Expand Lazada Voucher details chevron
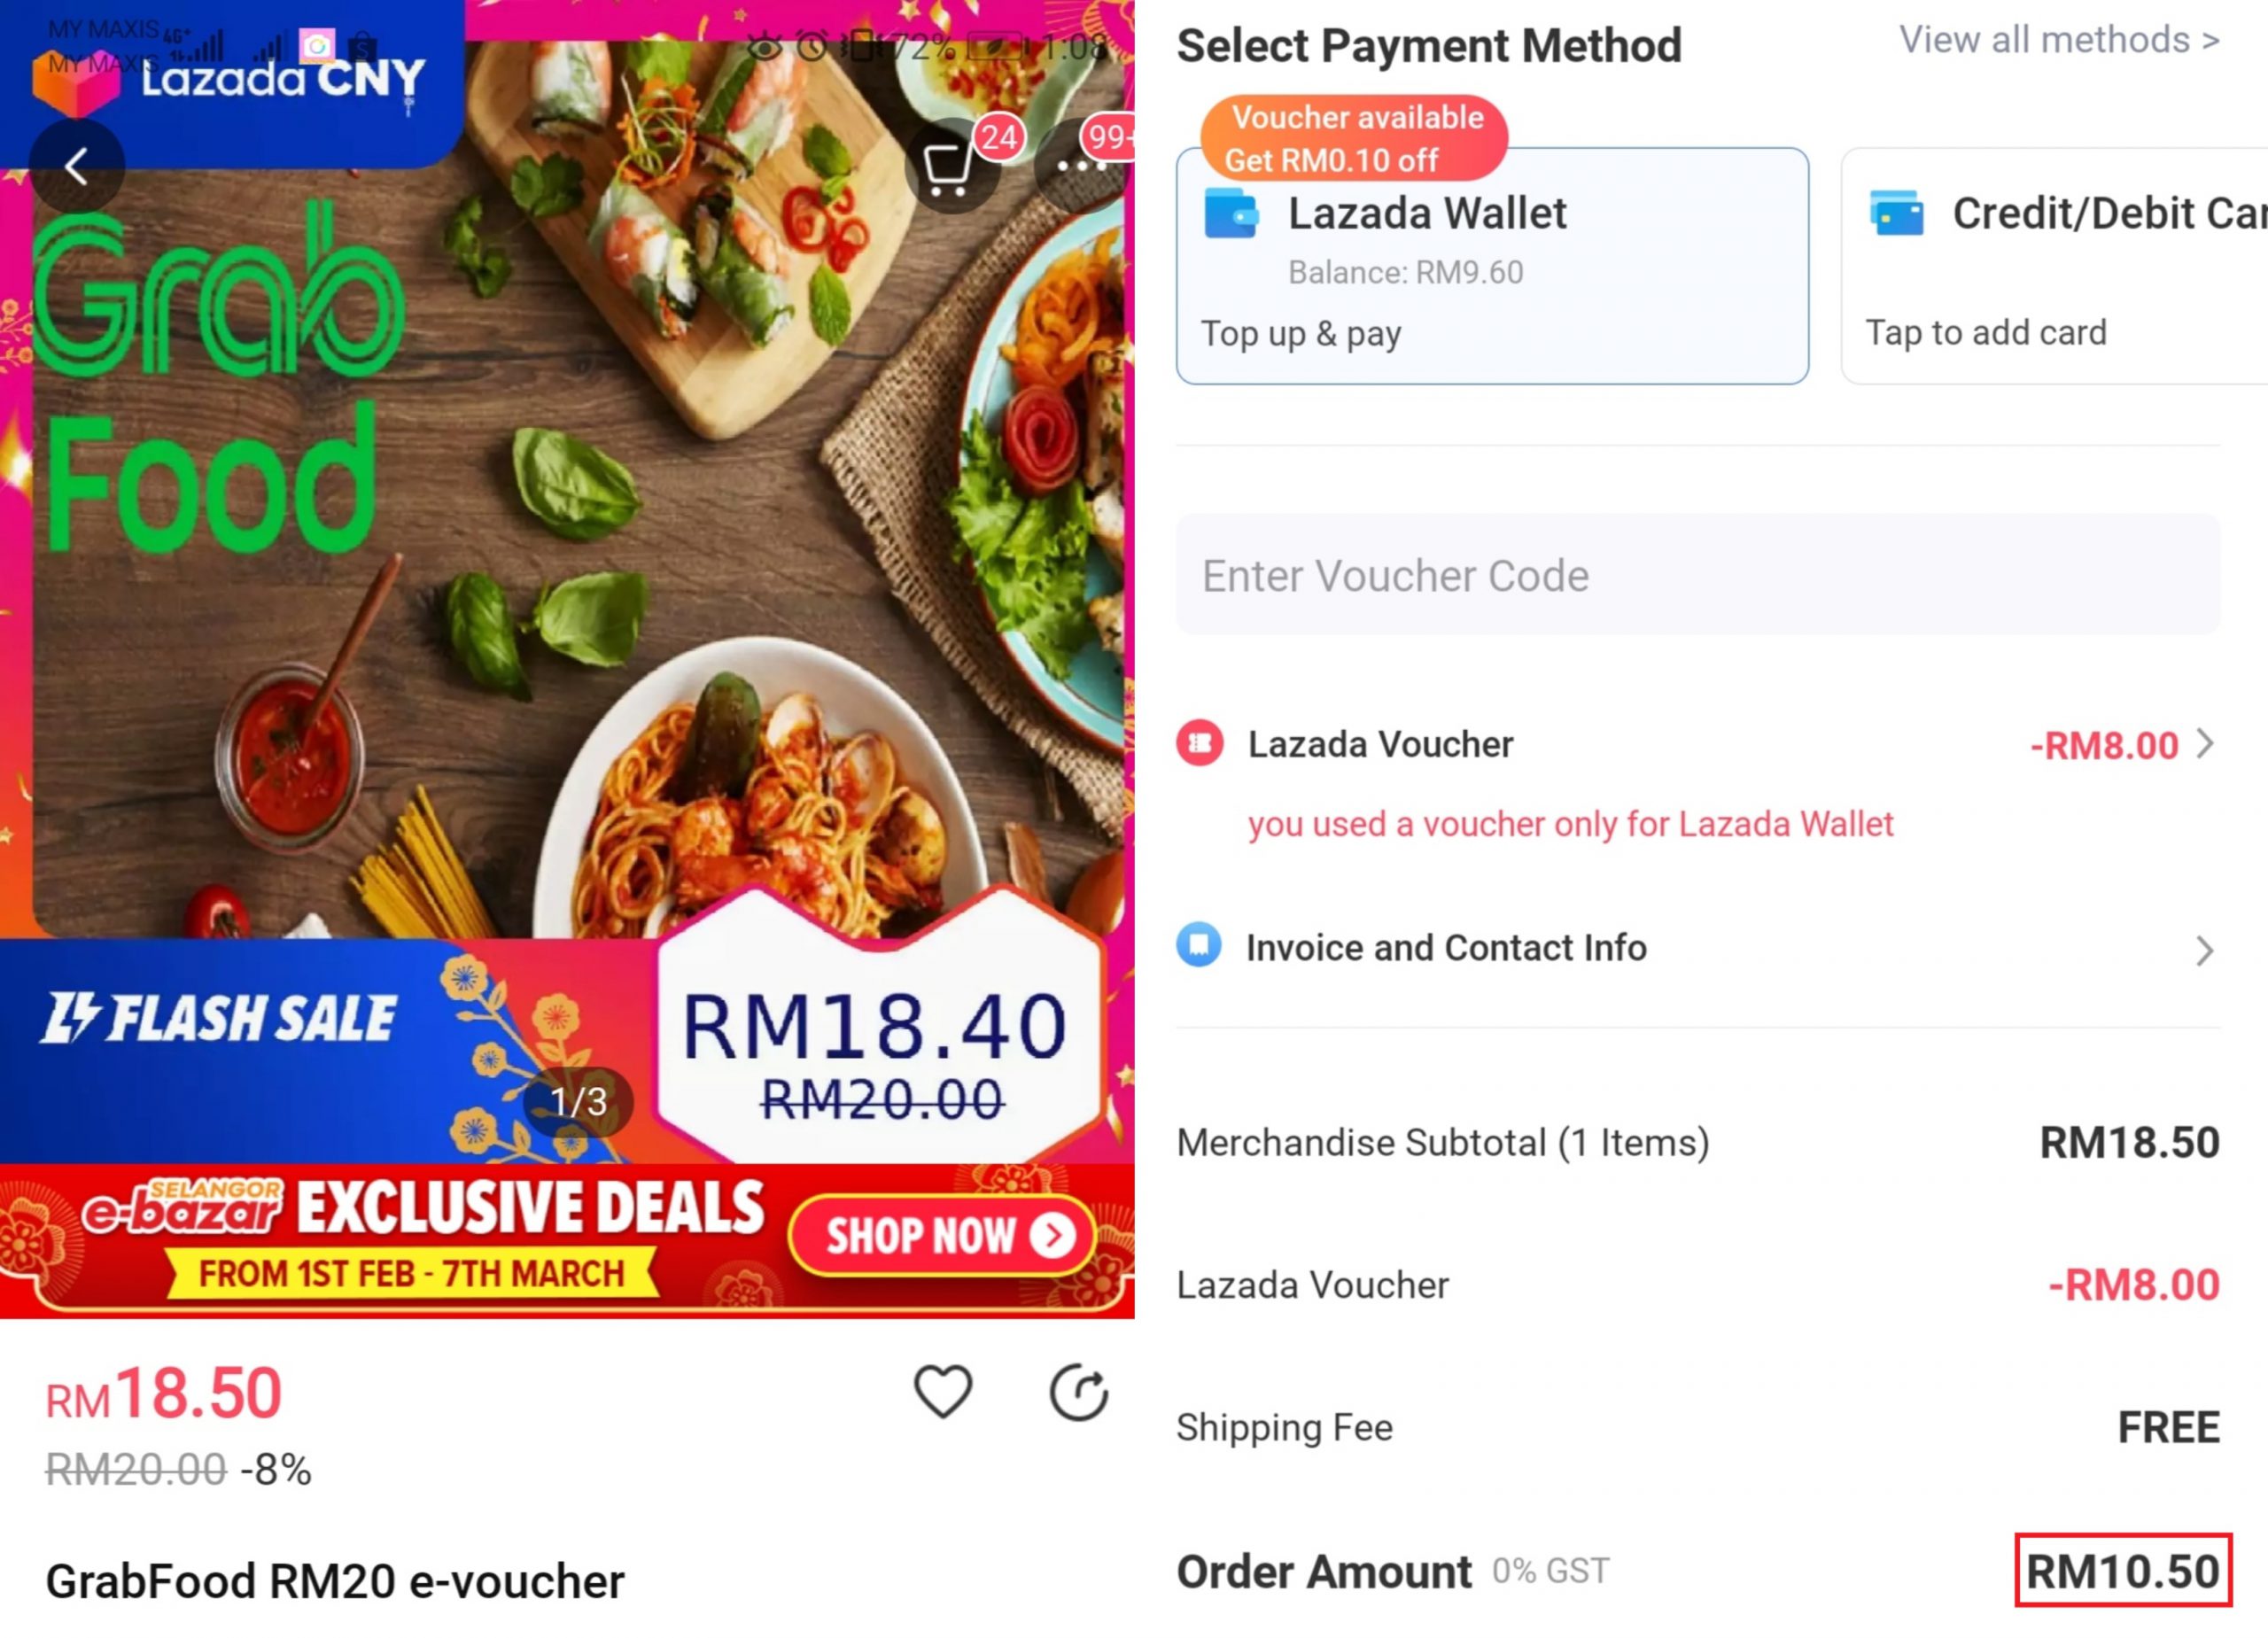This screenshot has height=1638, width=2268. click(x=2205, y=743)
